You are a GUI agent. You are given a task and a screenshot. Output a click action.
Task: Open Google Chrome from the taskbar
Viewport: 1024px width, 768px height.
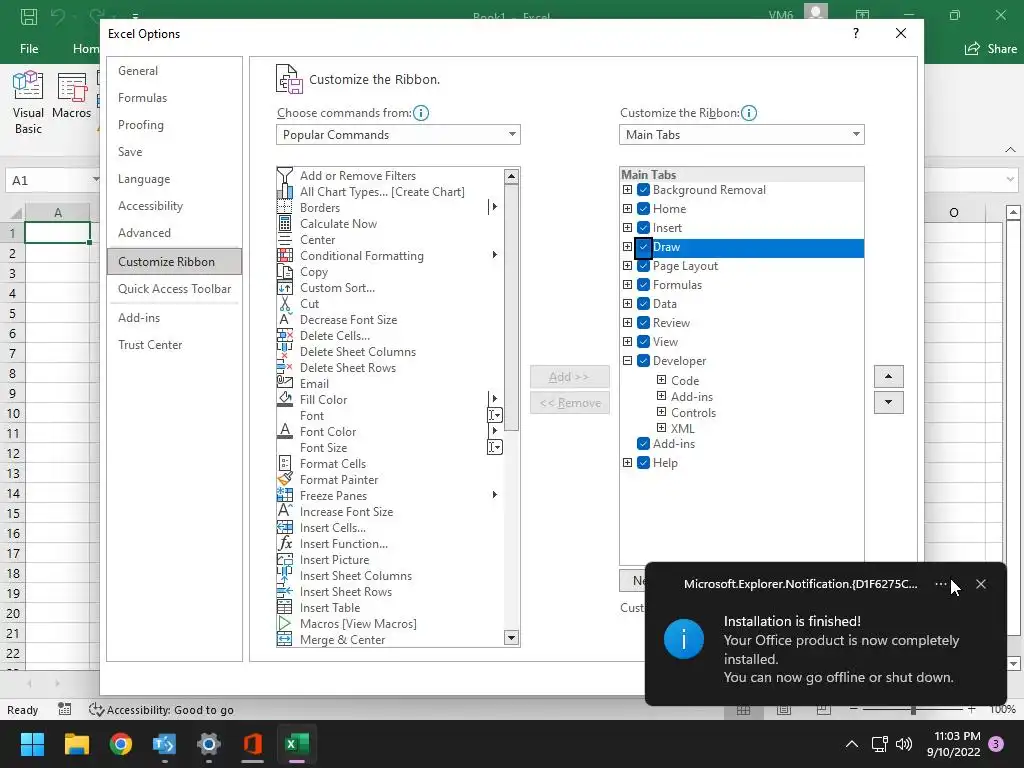120,744
